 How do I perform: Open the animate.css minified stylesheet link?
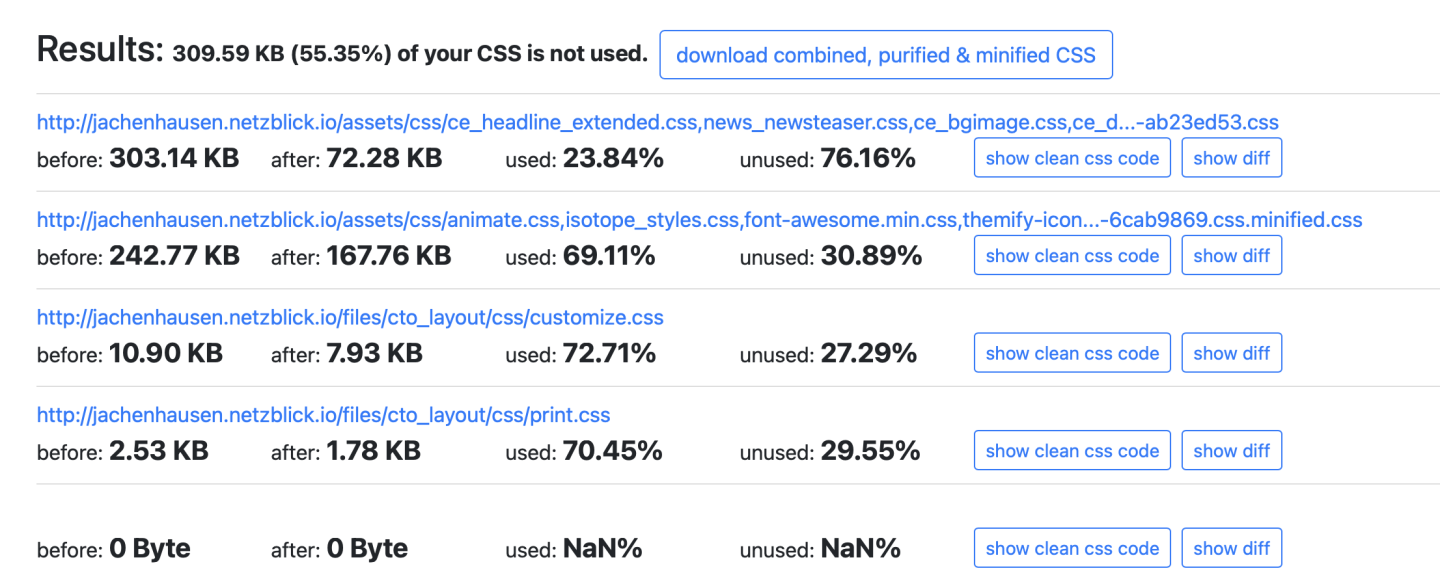699,220
